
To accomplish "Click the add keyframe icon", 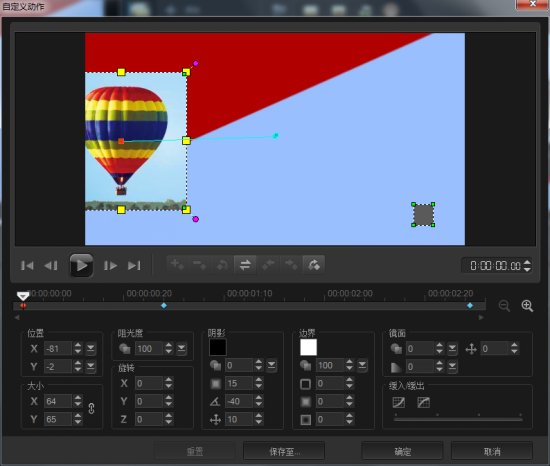I will point(177,264).
